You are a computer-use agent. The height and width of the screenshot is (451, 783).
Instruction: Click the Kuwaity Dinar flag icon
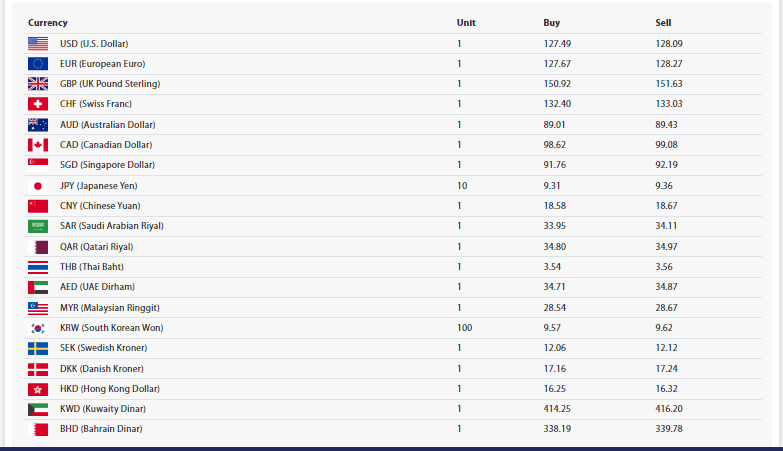38,409
